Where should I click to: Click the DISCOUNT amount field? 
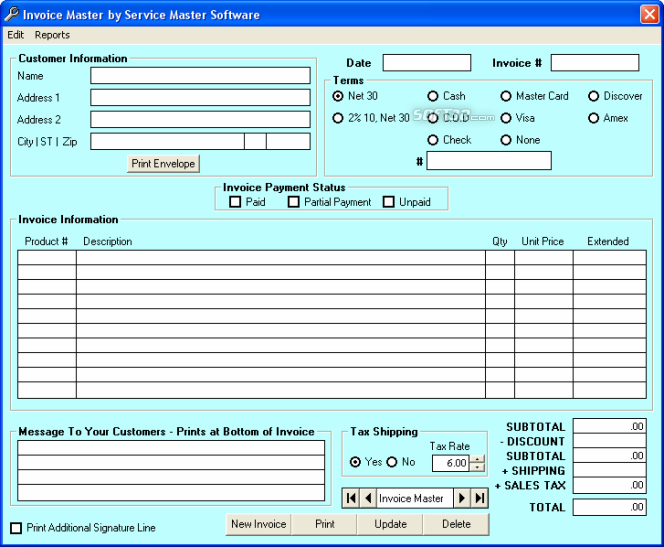click(609, 441)
